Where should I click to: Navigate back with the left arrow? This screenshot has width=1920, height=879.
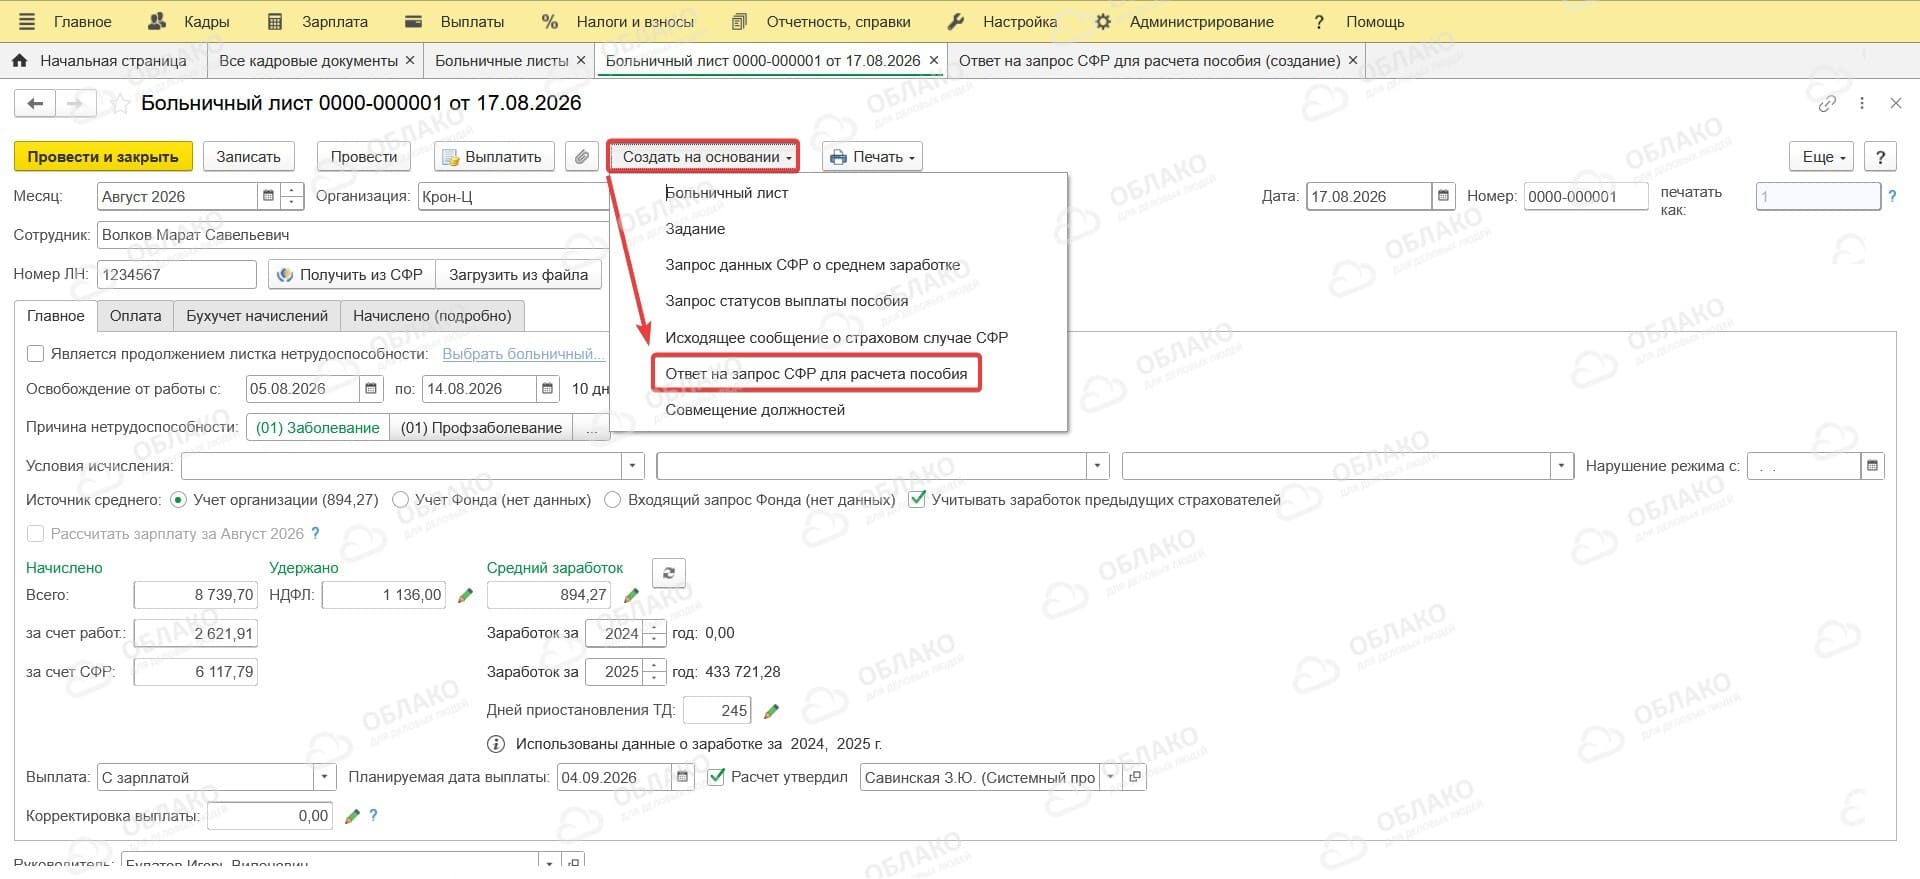click(x=35, y=103)
